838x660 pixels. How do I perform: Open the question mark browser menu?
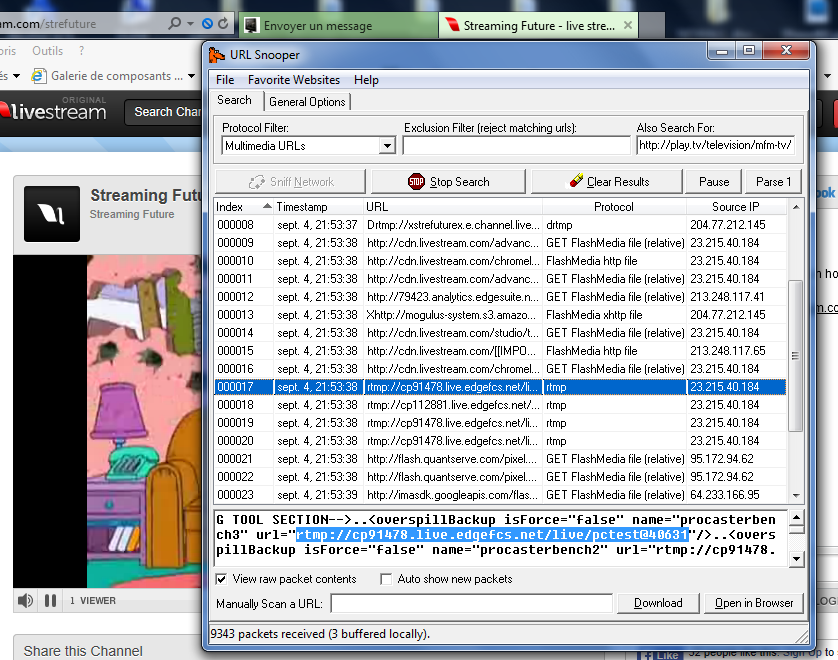(x=81, y=51)
